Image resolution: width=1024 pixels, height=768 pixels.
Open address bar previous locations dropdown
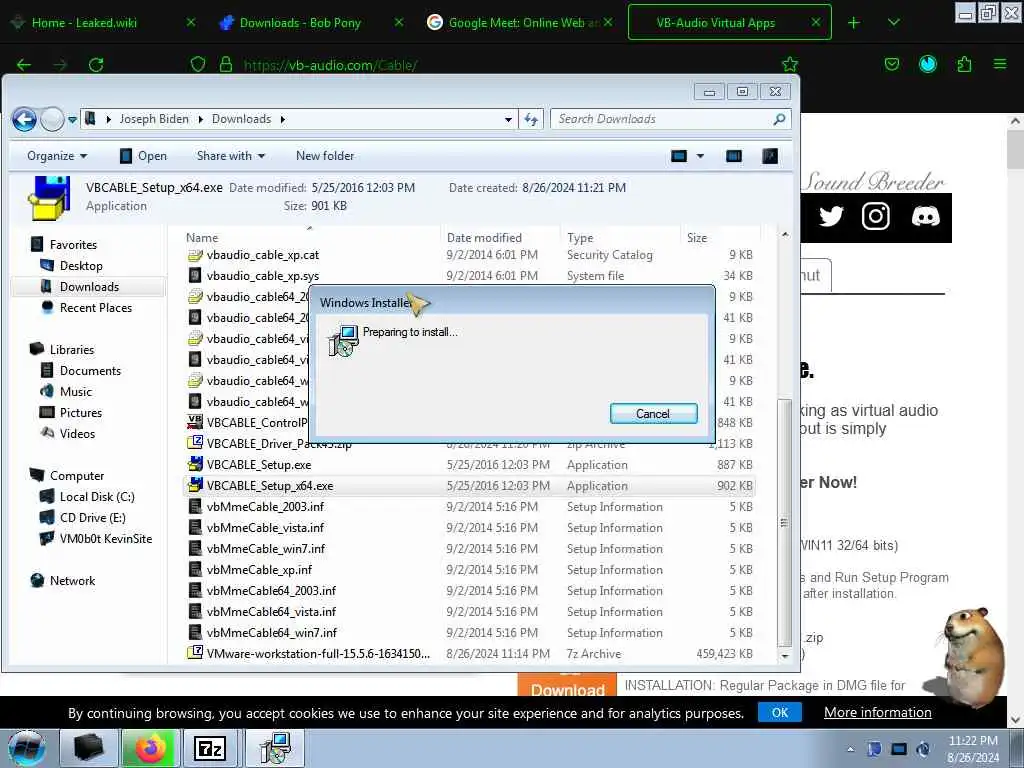[x=508, y=120]
